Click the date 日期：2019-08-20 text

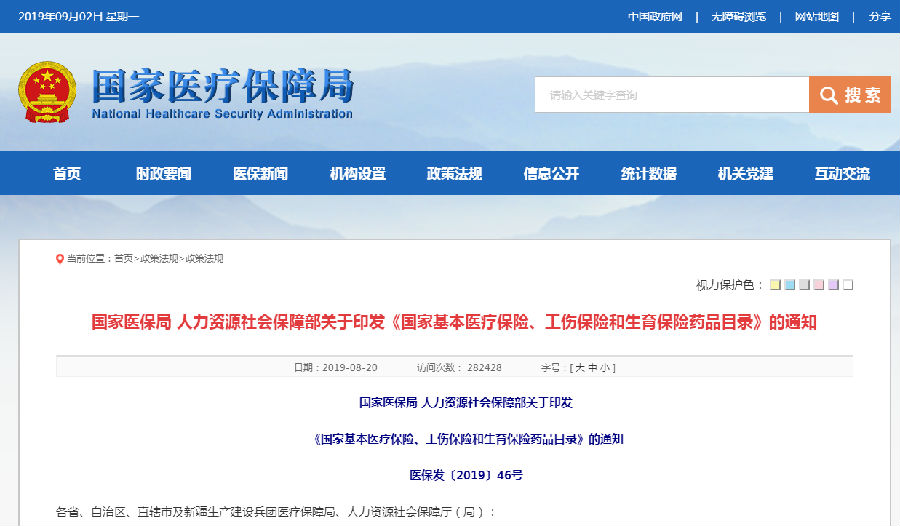pos(336,368)
